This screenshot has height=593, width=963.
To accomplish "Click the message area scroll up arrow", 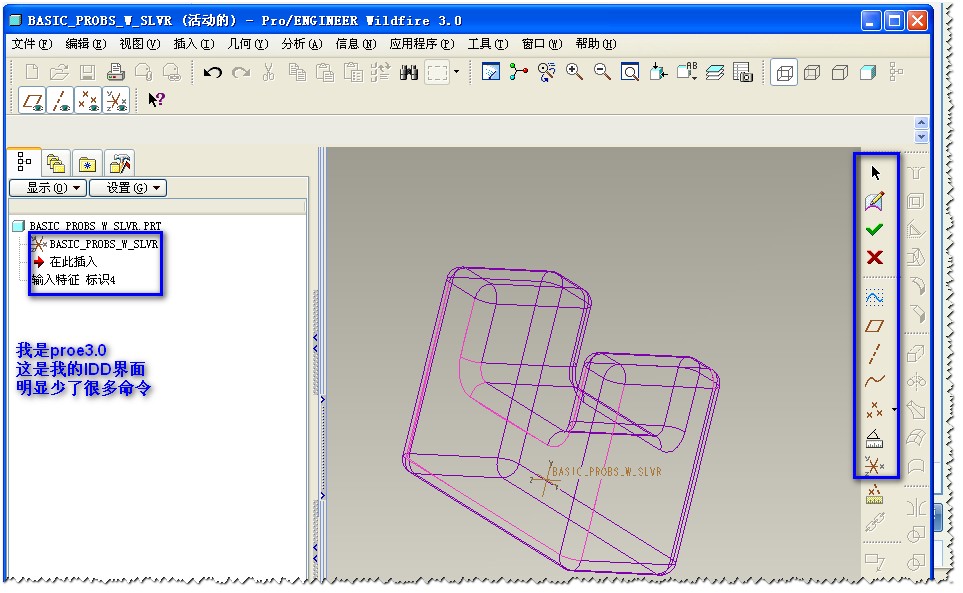I will pyautogui.click(x=921, y=123).
